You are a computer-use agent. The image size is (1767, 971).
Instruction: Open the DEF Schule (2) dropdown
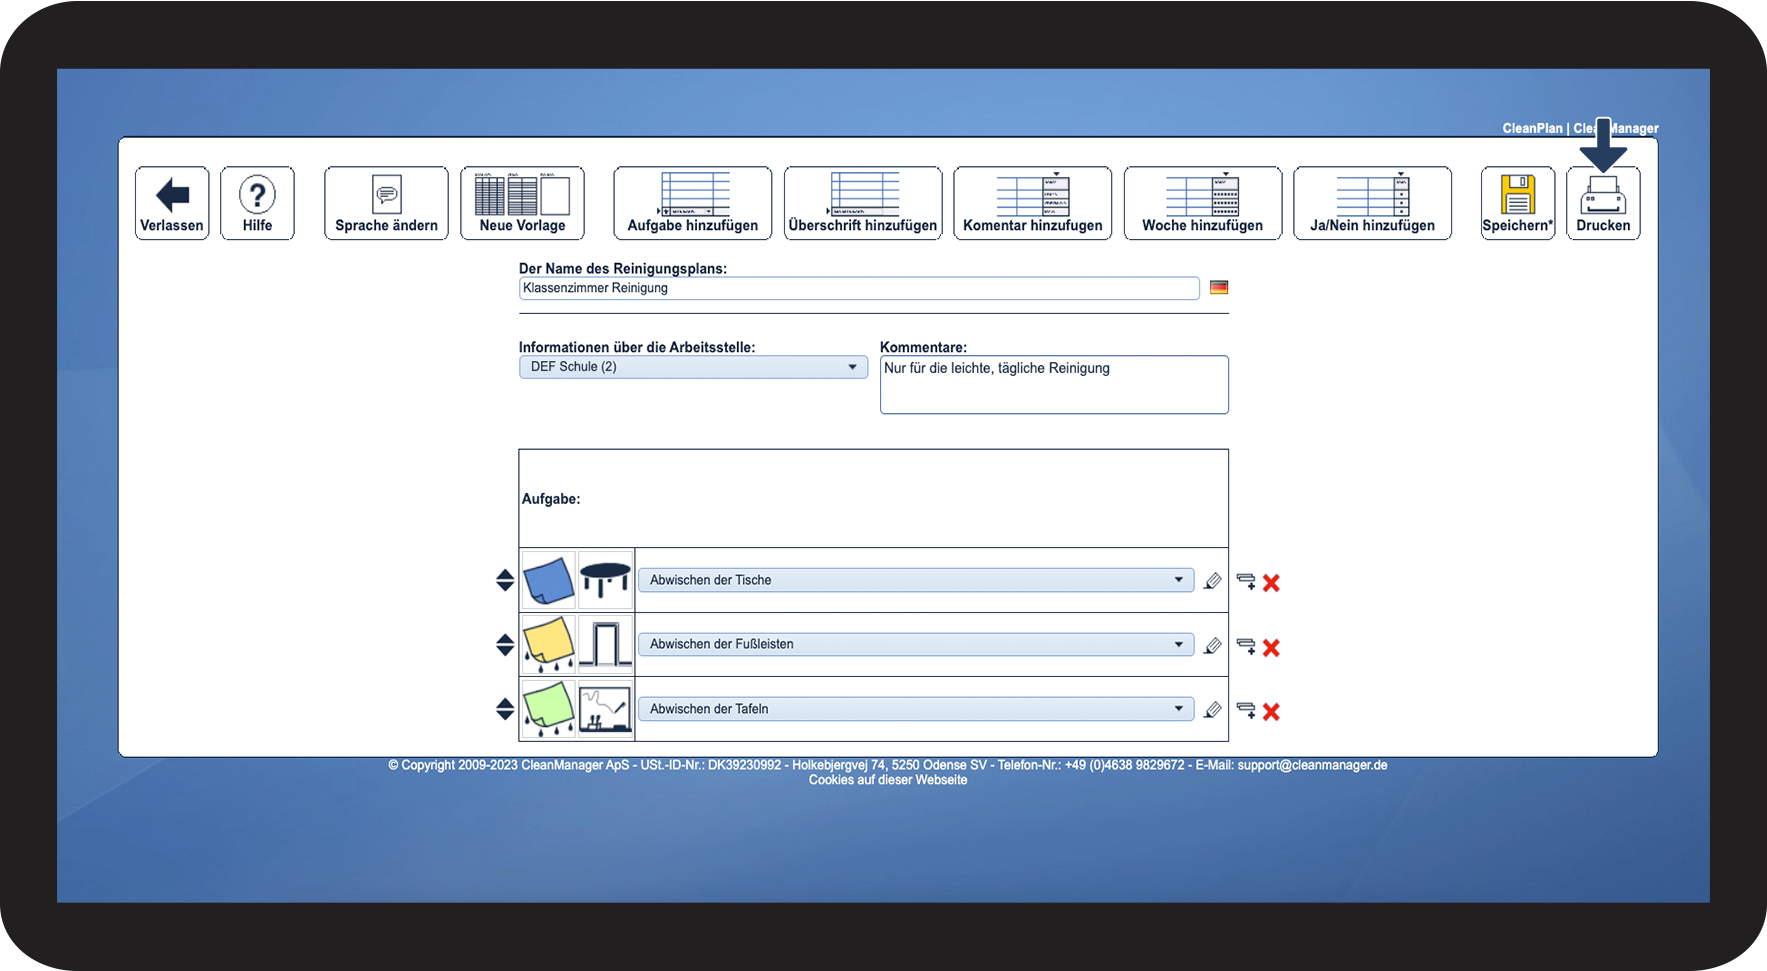click(693, 367)
